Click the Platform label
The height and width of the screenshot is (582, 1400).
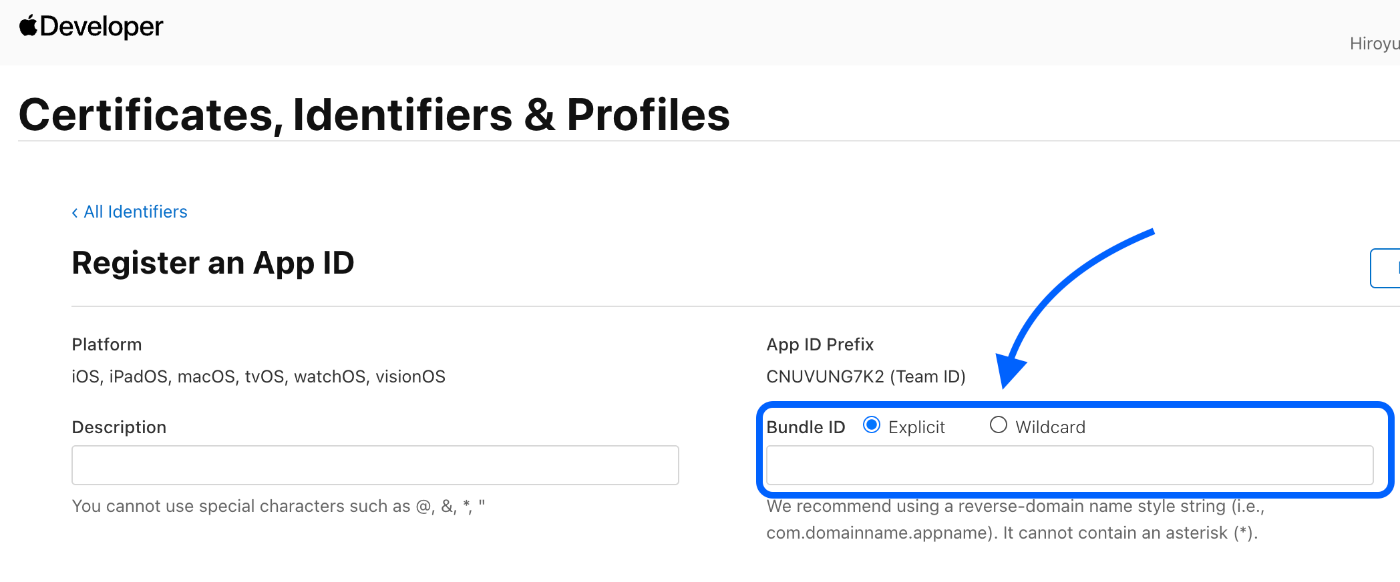coord(107,345)
